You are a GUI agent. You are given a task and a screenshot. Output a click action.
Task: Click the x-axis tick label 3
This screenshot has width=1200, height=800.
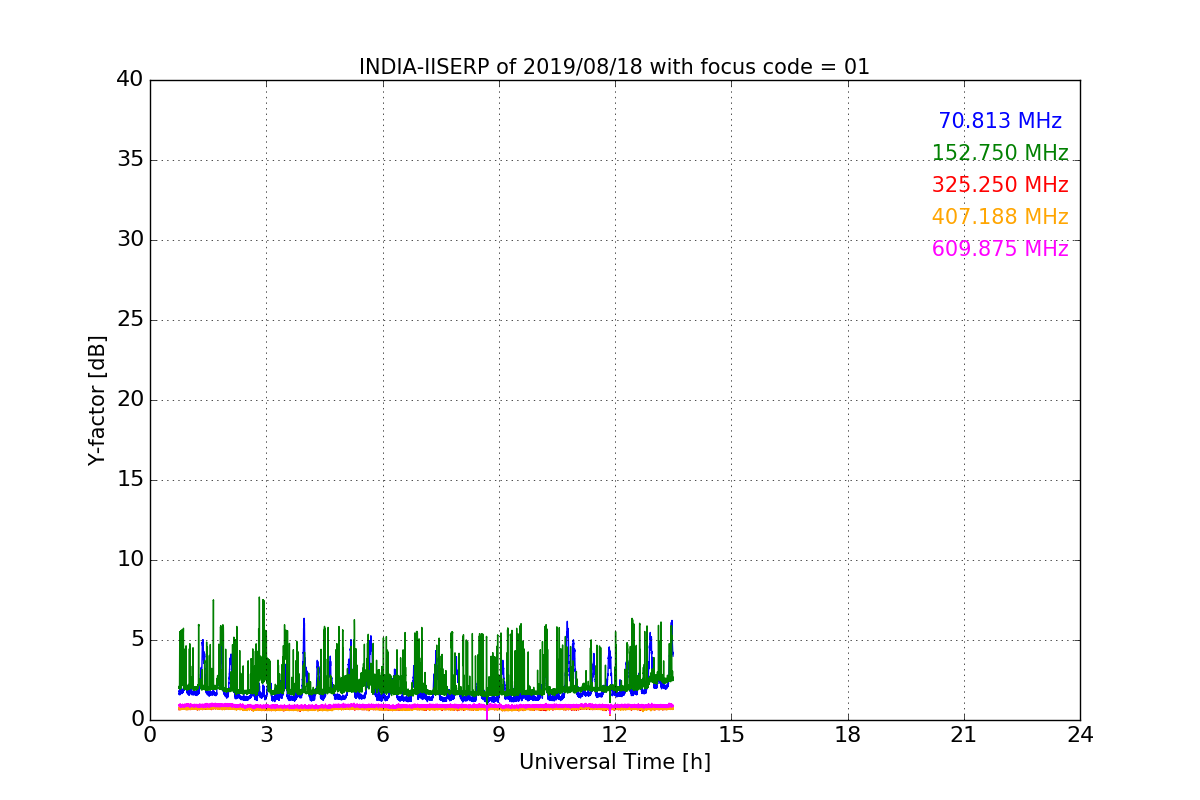(266, 734)
